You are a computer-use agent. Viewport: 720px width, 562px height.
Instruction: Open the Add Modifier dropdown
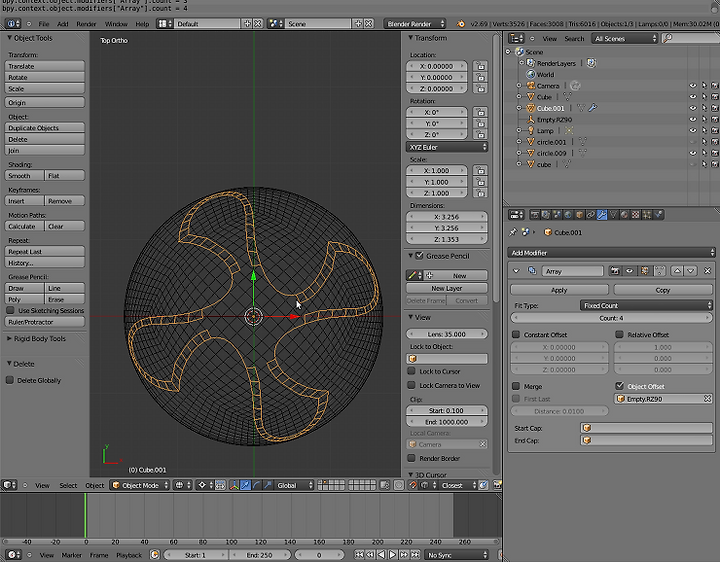612,253
